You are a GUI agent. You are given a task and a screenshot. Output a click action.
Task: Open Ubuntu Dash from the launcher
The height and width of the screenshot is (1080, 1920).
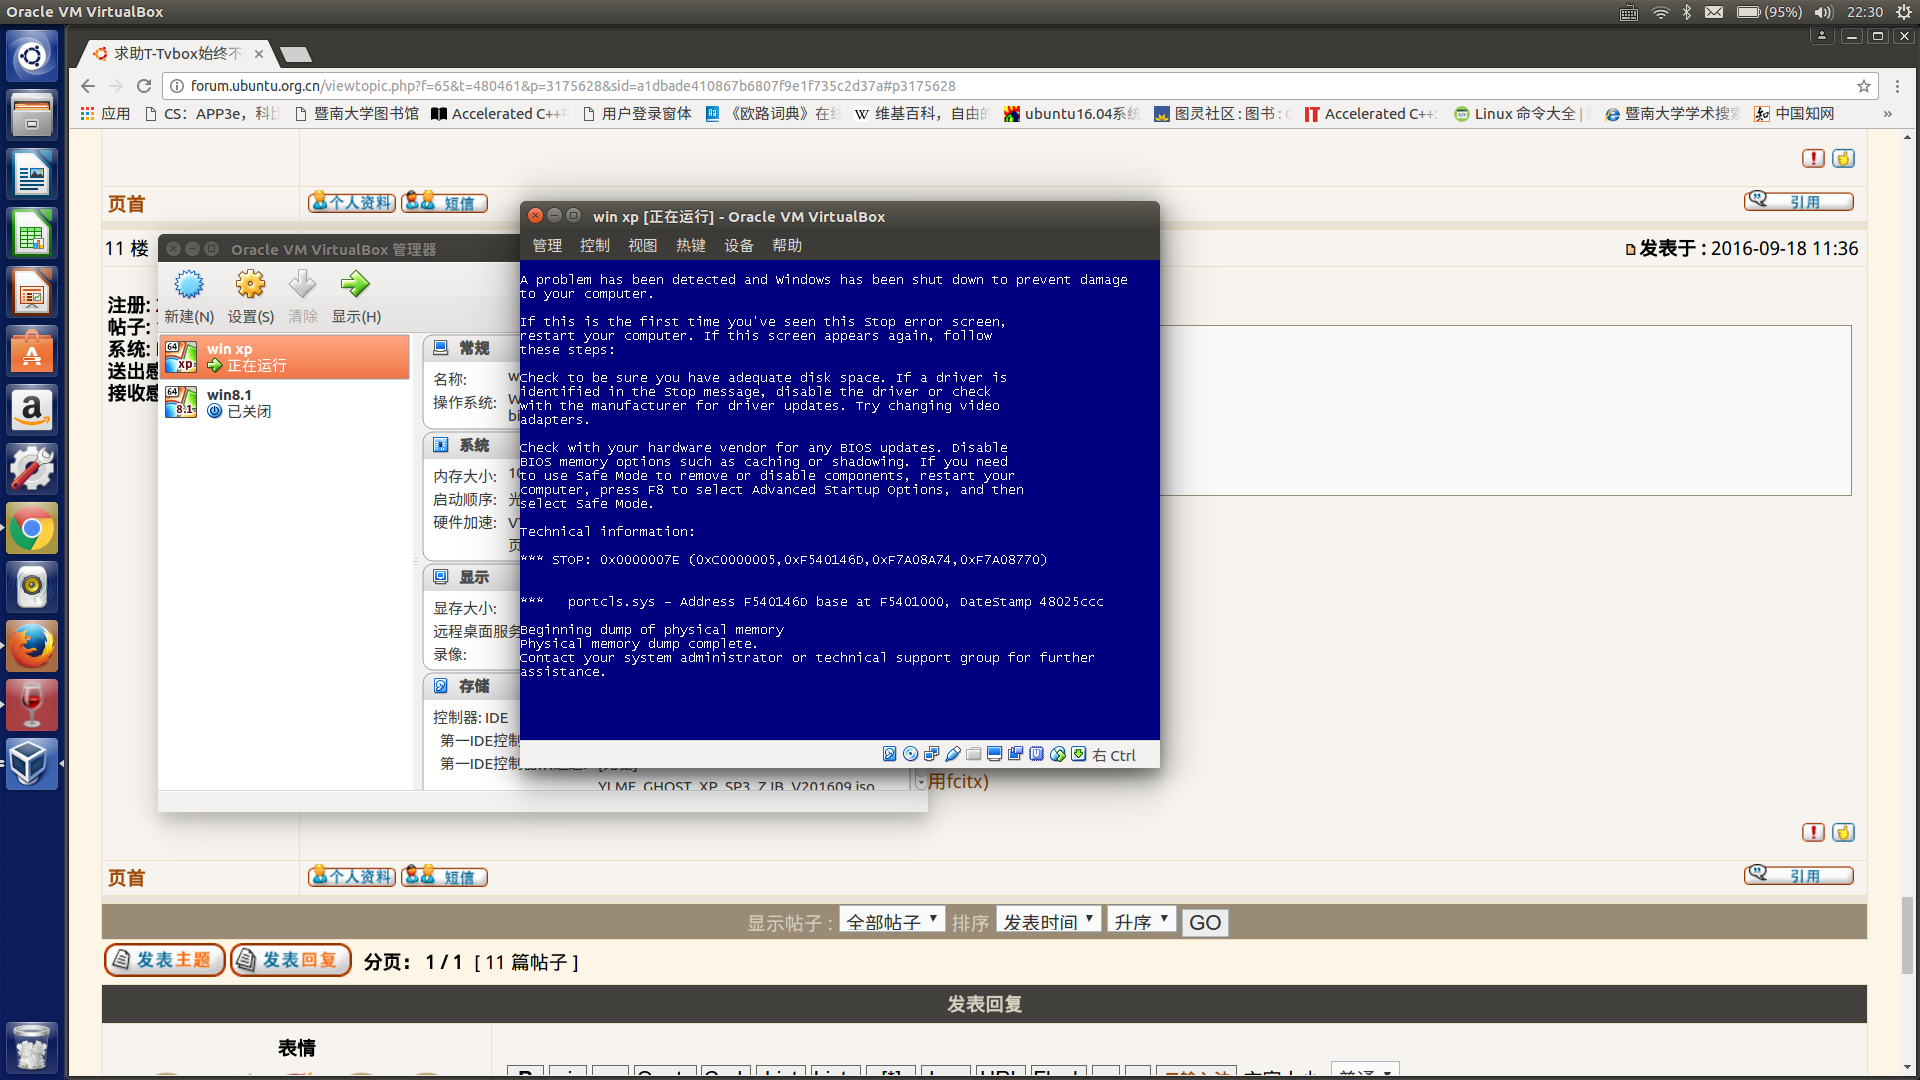click(32, 56)
